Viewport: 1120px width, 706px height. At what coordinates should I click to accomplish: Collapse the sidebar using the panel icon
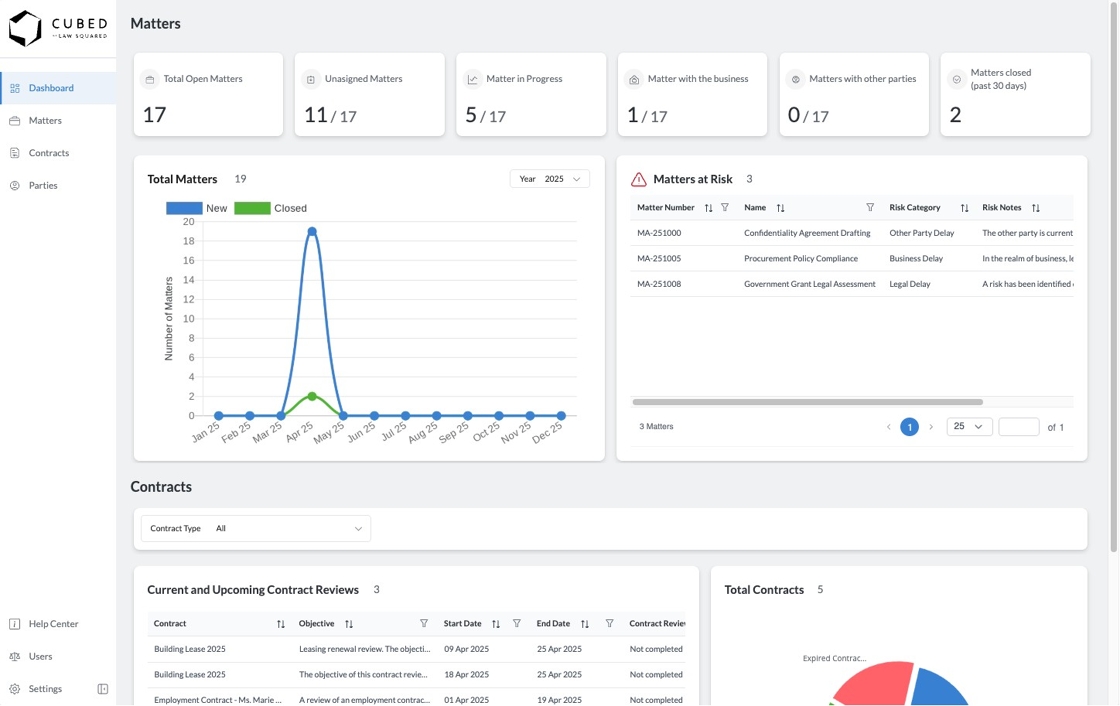point(102,689)
